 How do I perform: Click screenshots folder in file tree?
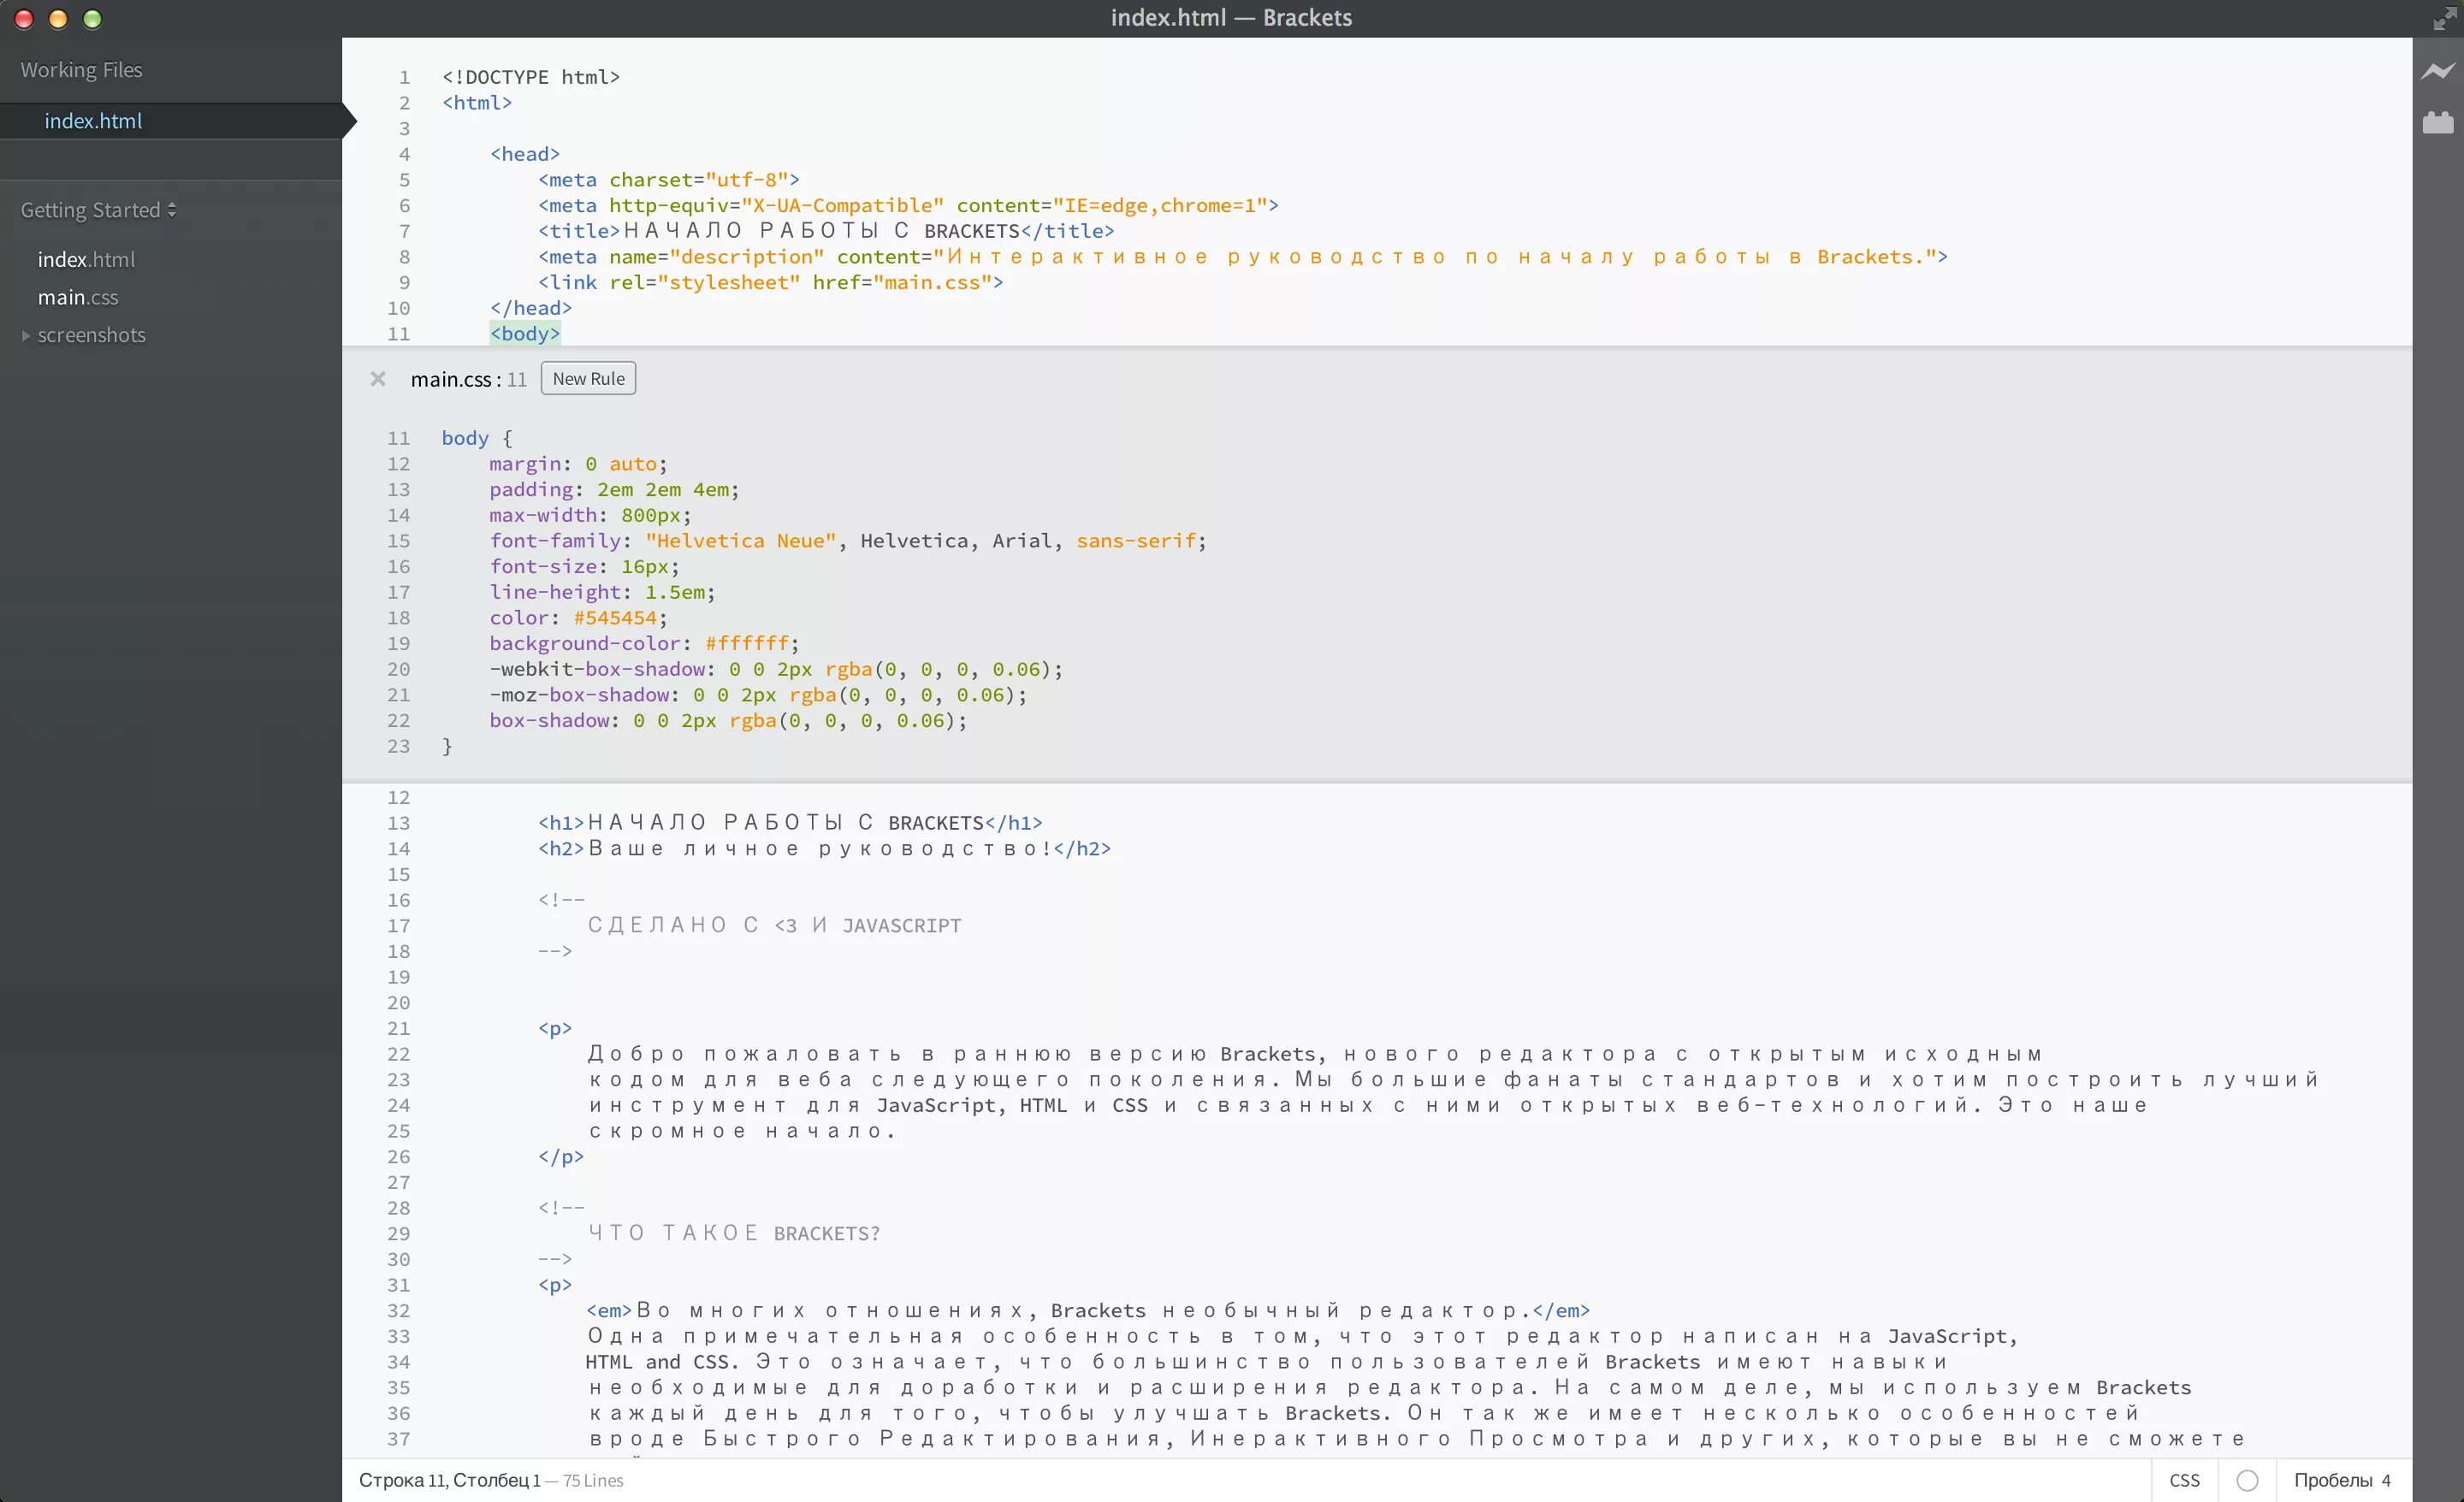(92, 333)
